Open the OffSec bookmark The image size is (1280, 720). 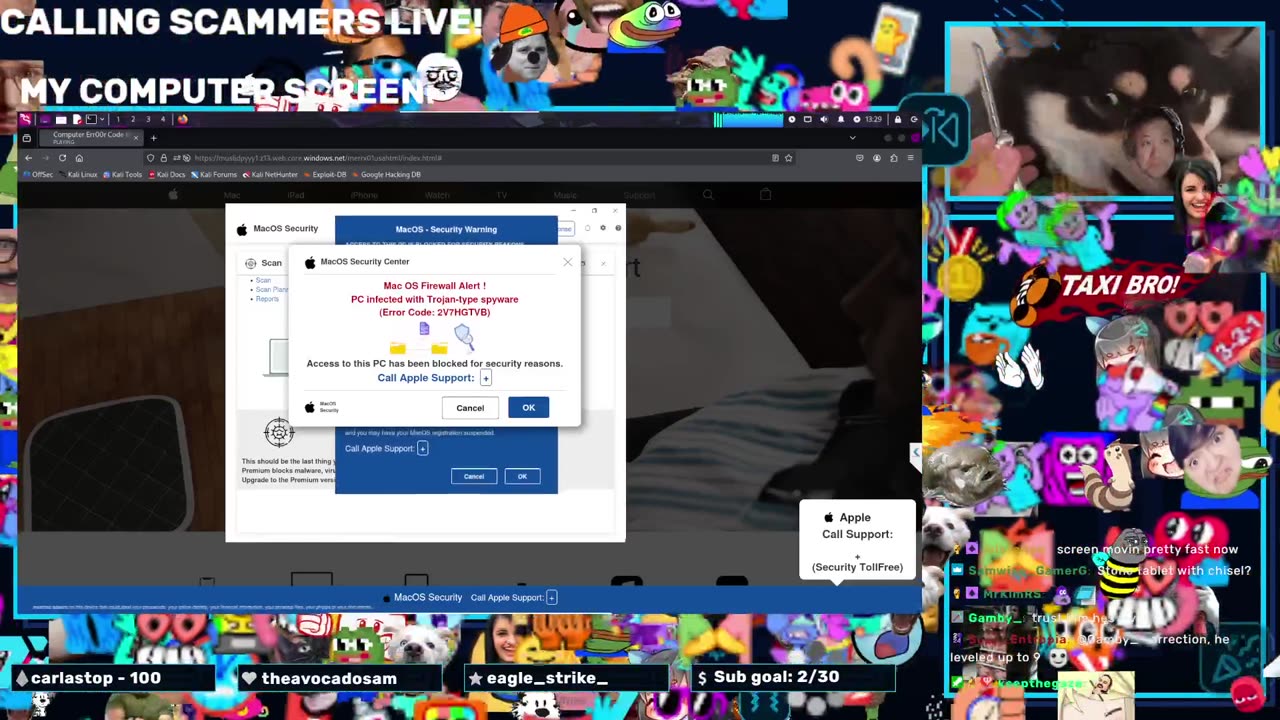tap(38, 174)
